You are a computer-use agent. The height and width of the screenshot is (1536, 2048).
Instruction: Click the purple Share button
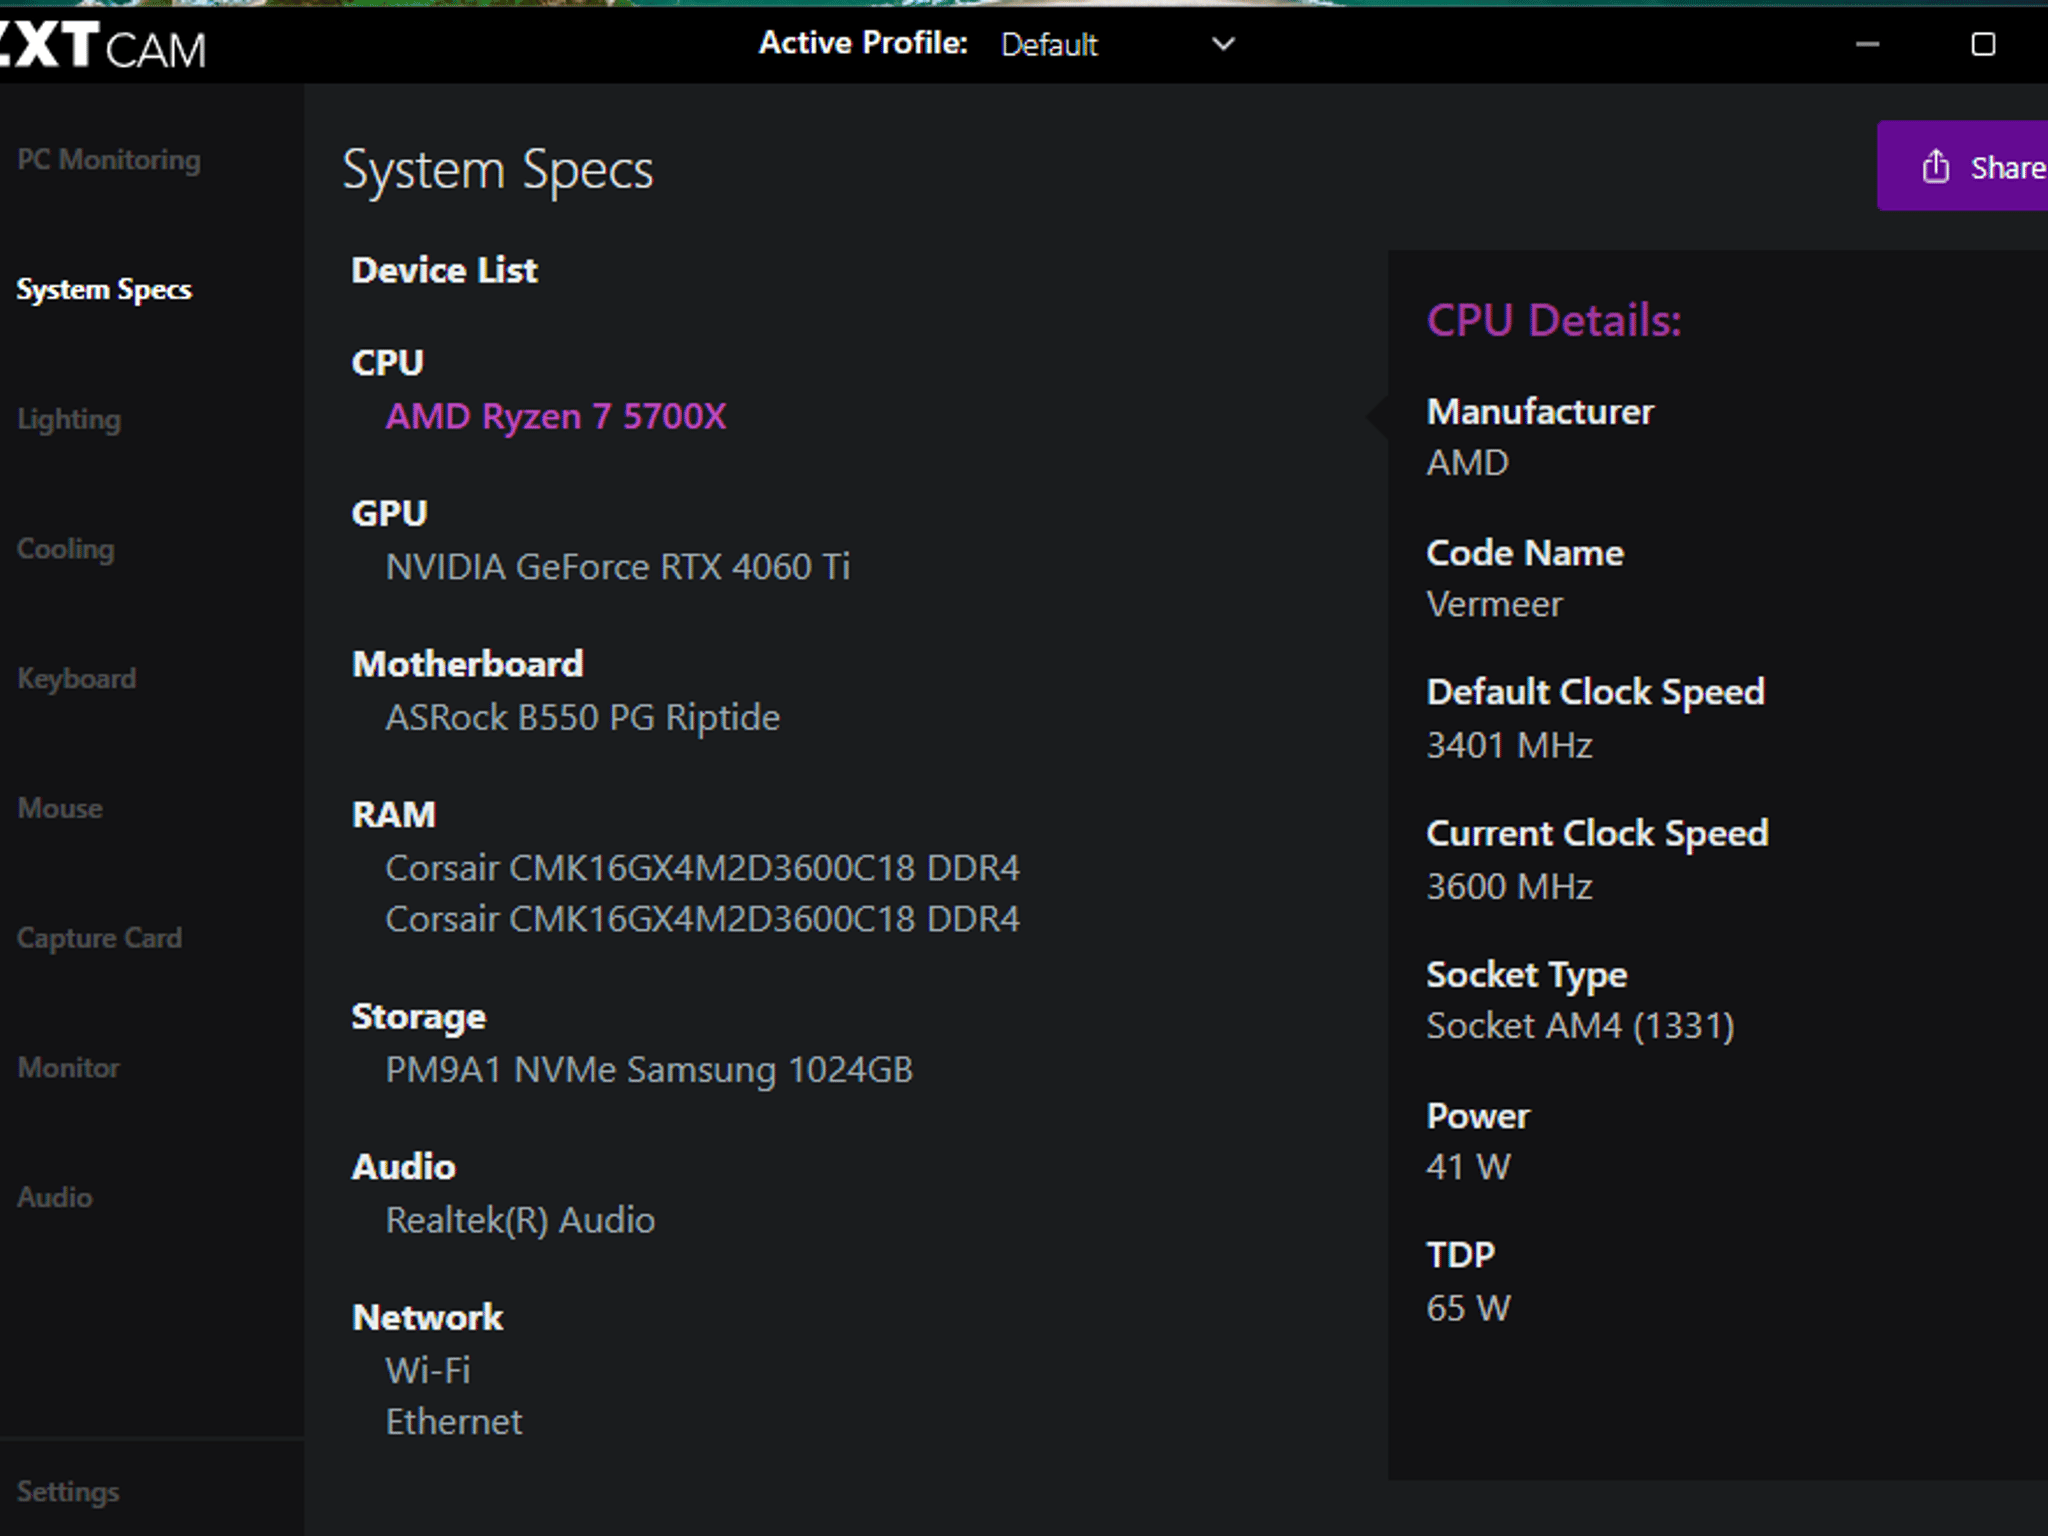[1962, 166]
